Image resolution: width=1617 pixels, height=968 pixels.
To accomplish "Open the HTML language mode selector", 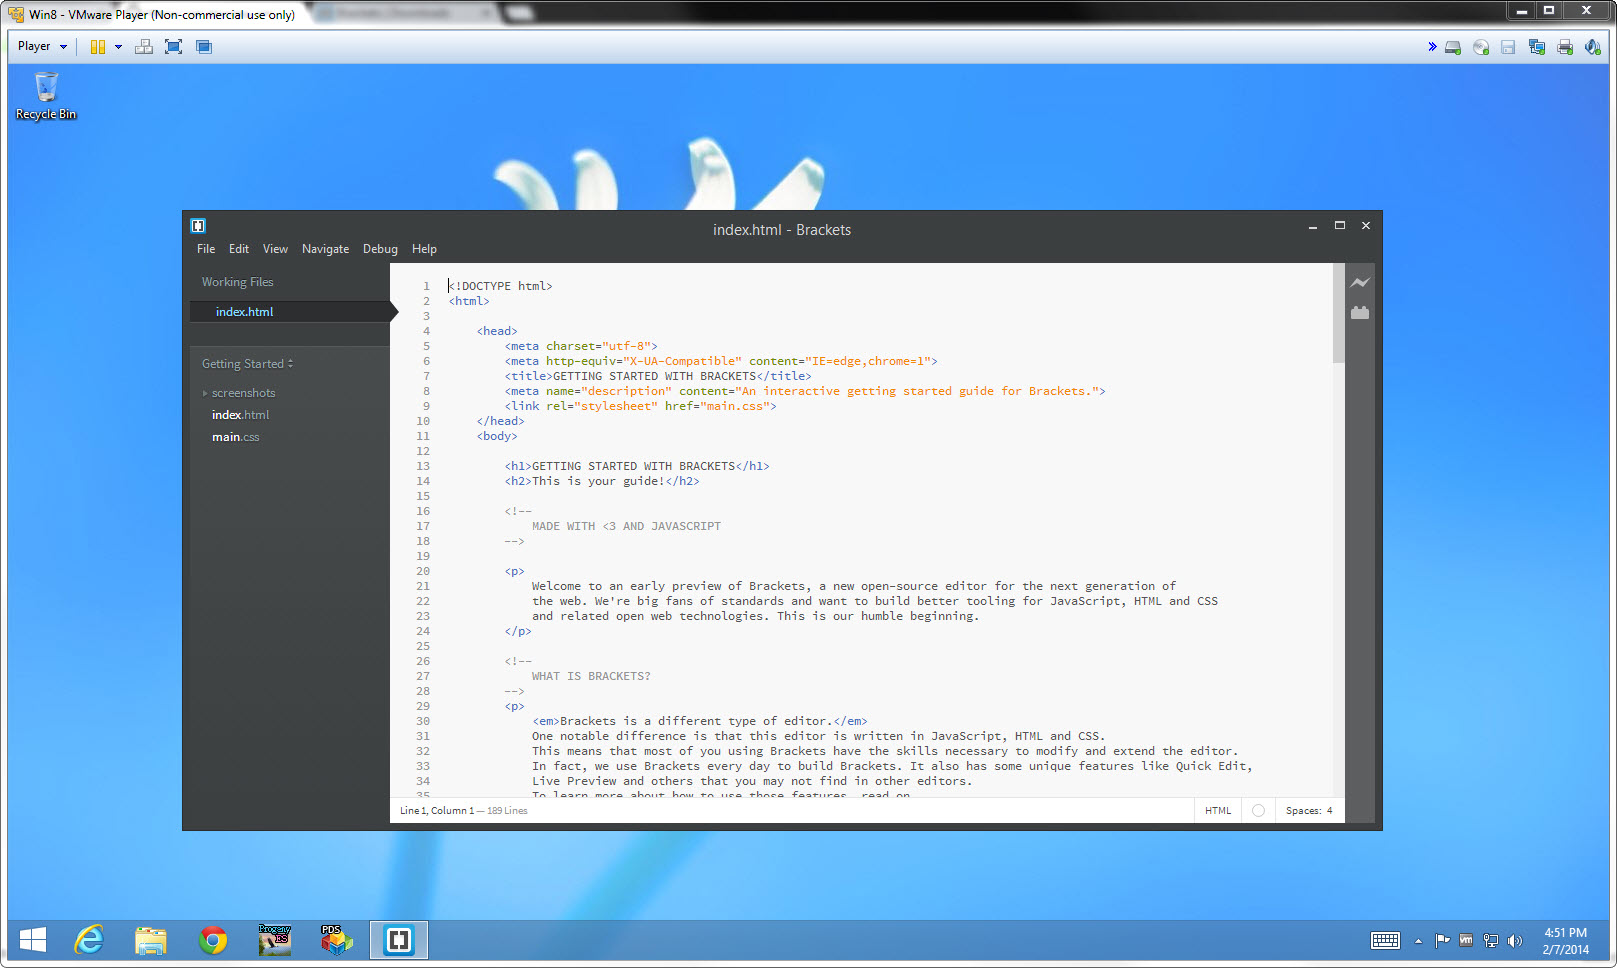I will coord(1218,811).
